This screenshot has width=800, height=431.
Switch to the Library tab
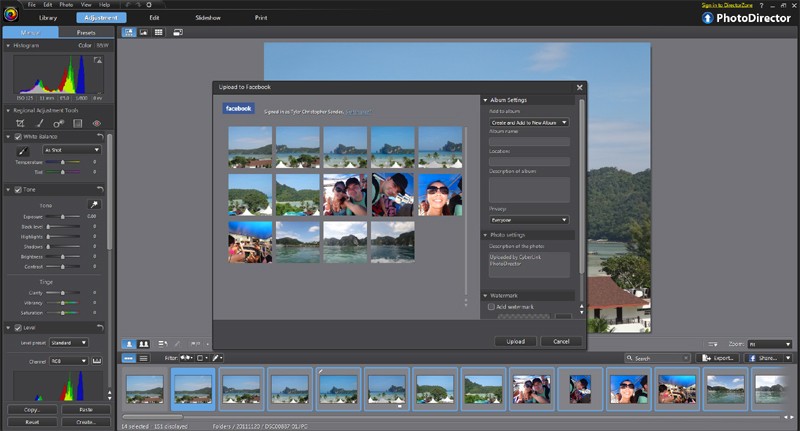48,17
